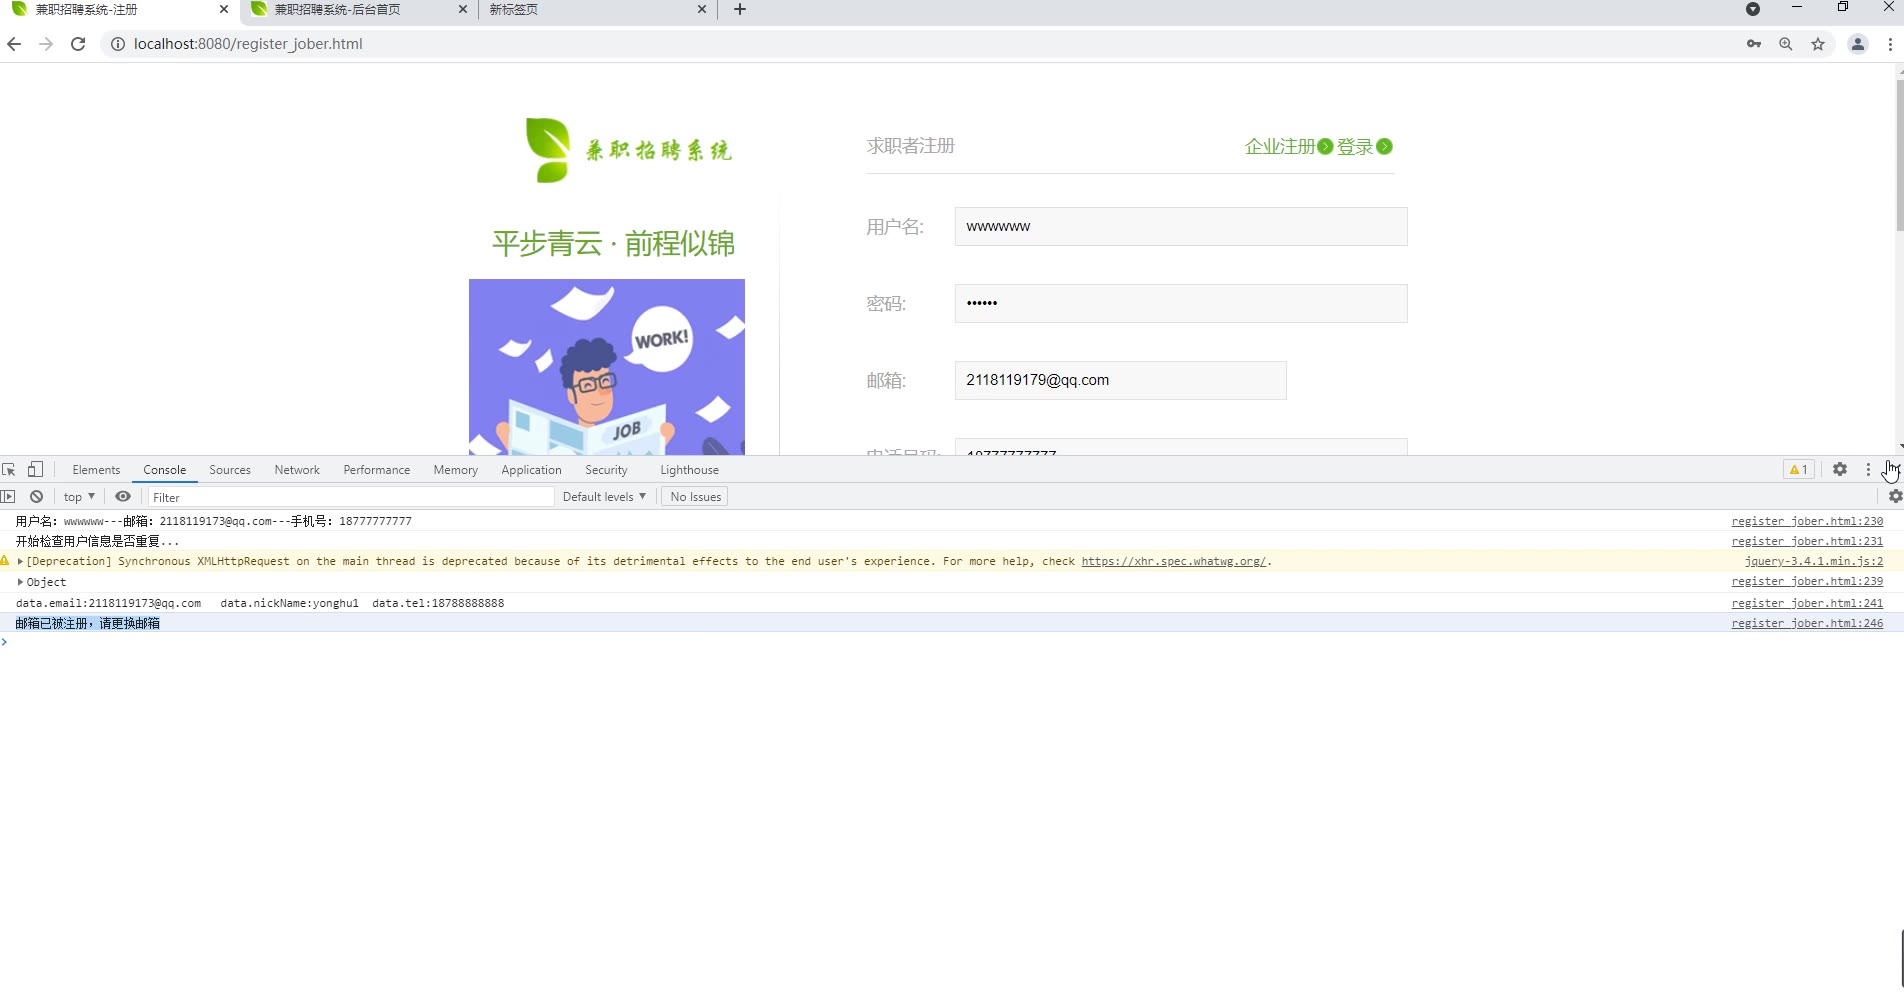Screen dimensions: 1904x1004
Task: Click the console prompt input line
Action: (x=950, y=642)
